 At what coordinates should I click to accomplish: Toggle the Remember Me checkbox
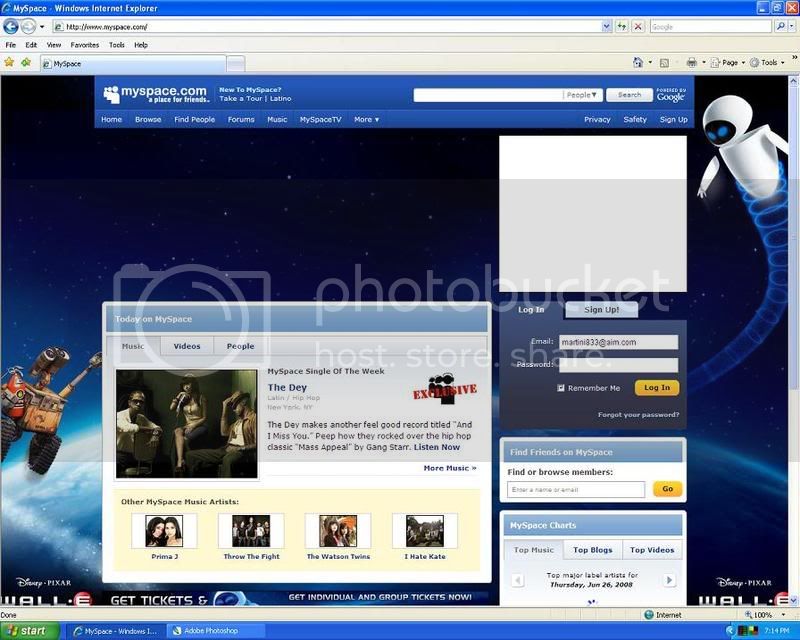pos(561,388)
